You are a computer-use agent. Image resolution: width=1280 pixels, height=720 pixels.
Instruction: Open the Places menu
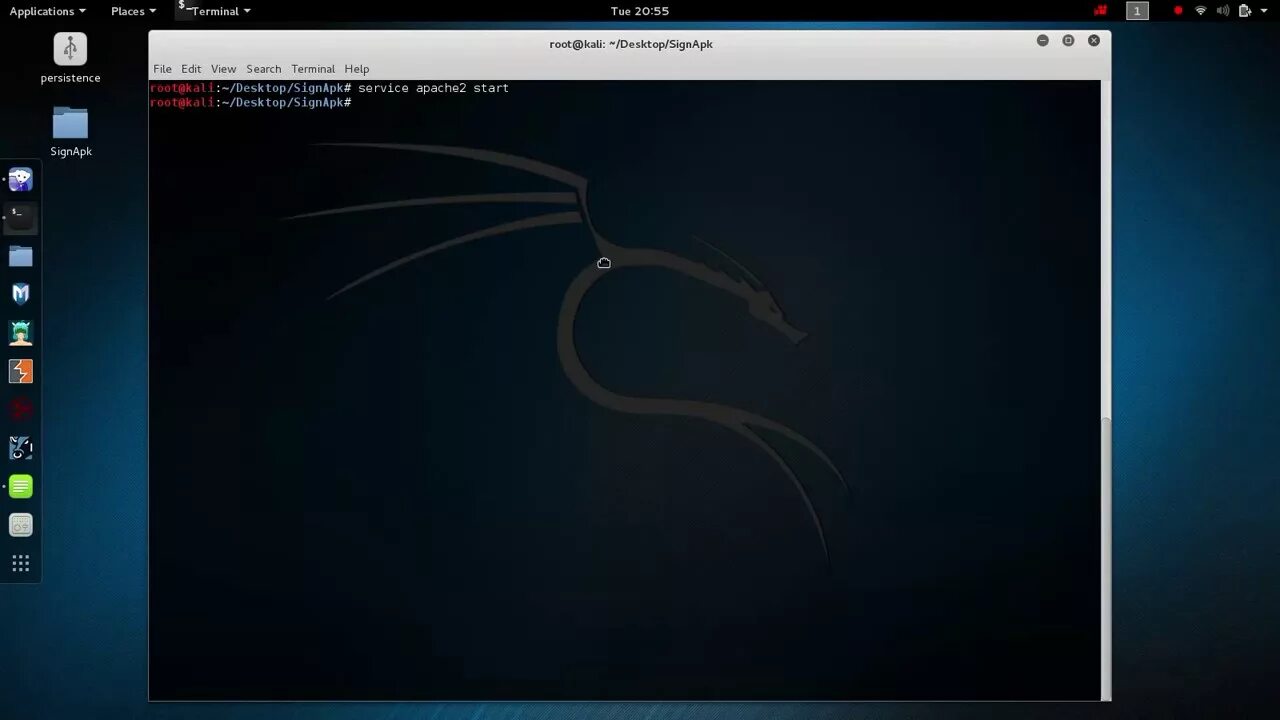coord(133,11)
